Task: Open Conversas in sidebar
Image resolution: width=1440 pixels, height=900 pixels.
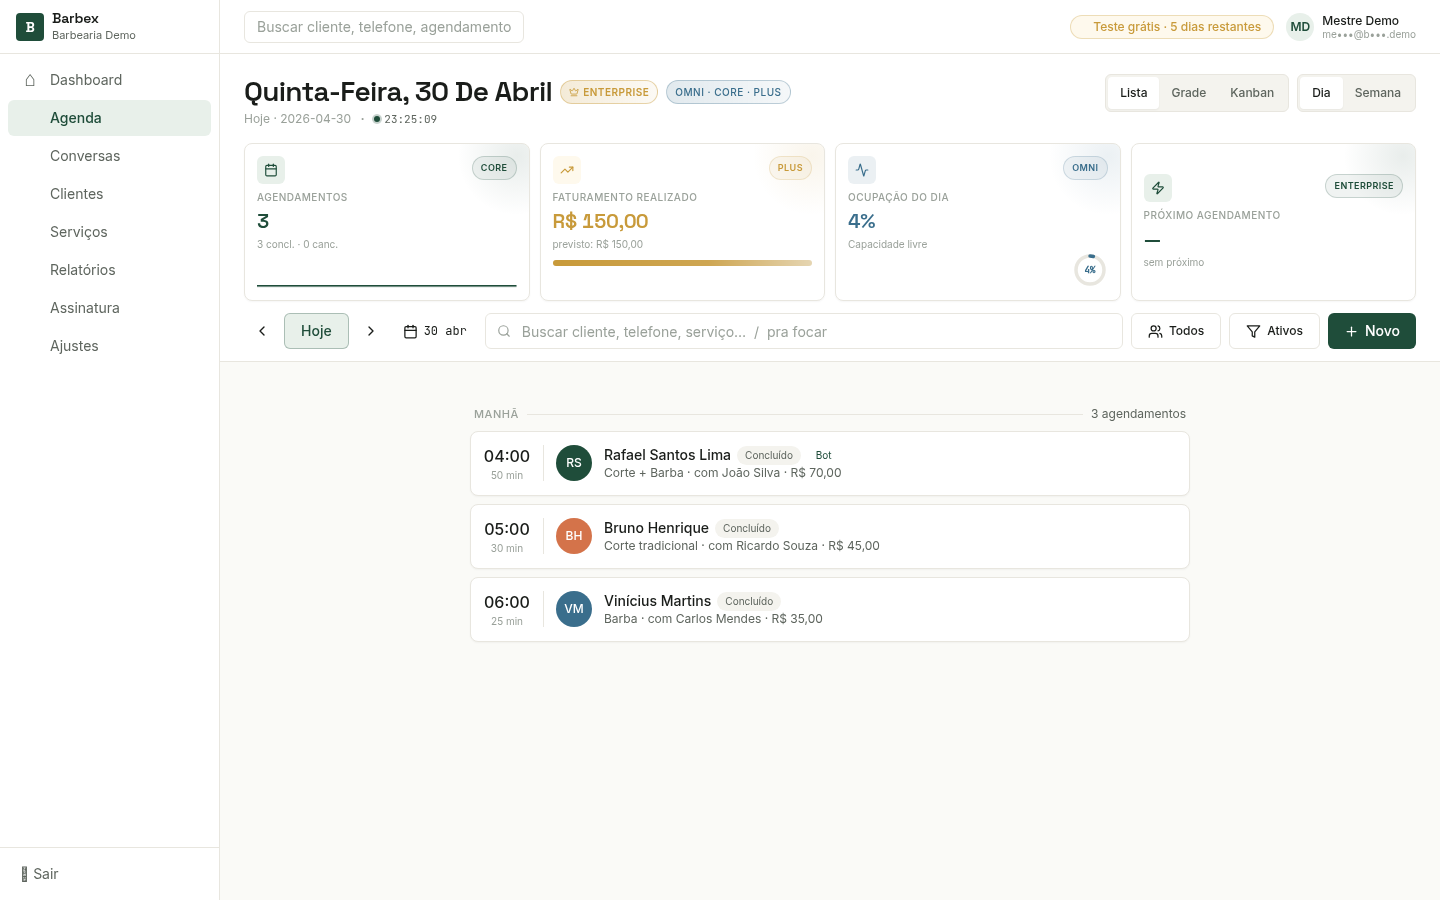Action: click(x=110, y=156)
